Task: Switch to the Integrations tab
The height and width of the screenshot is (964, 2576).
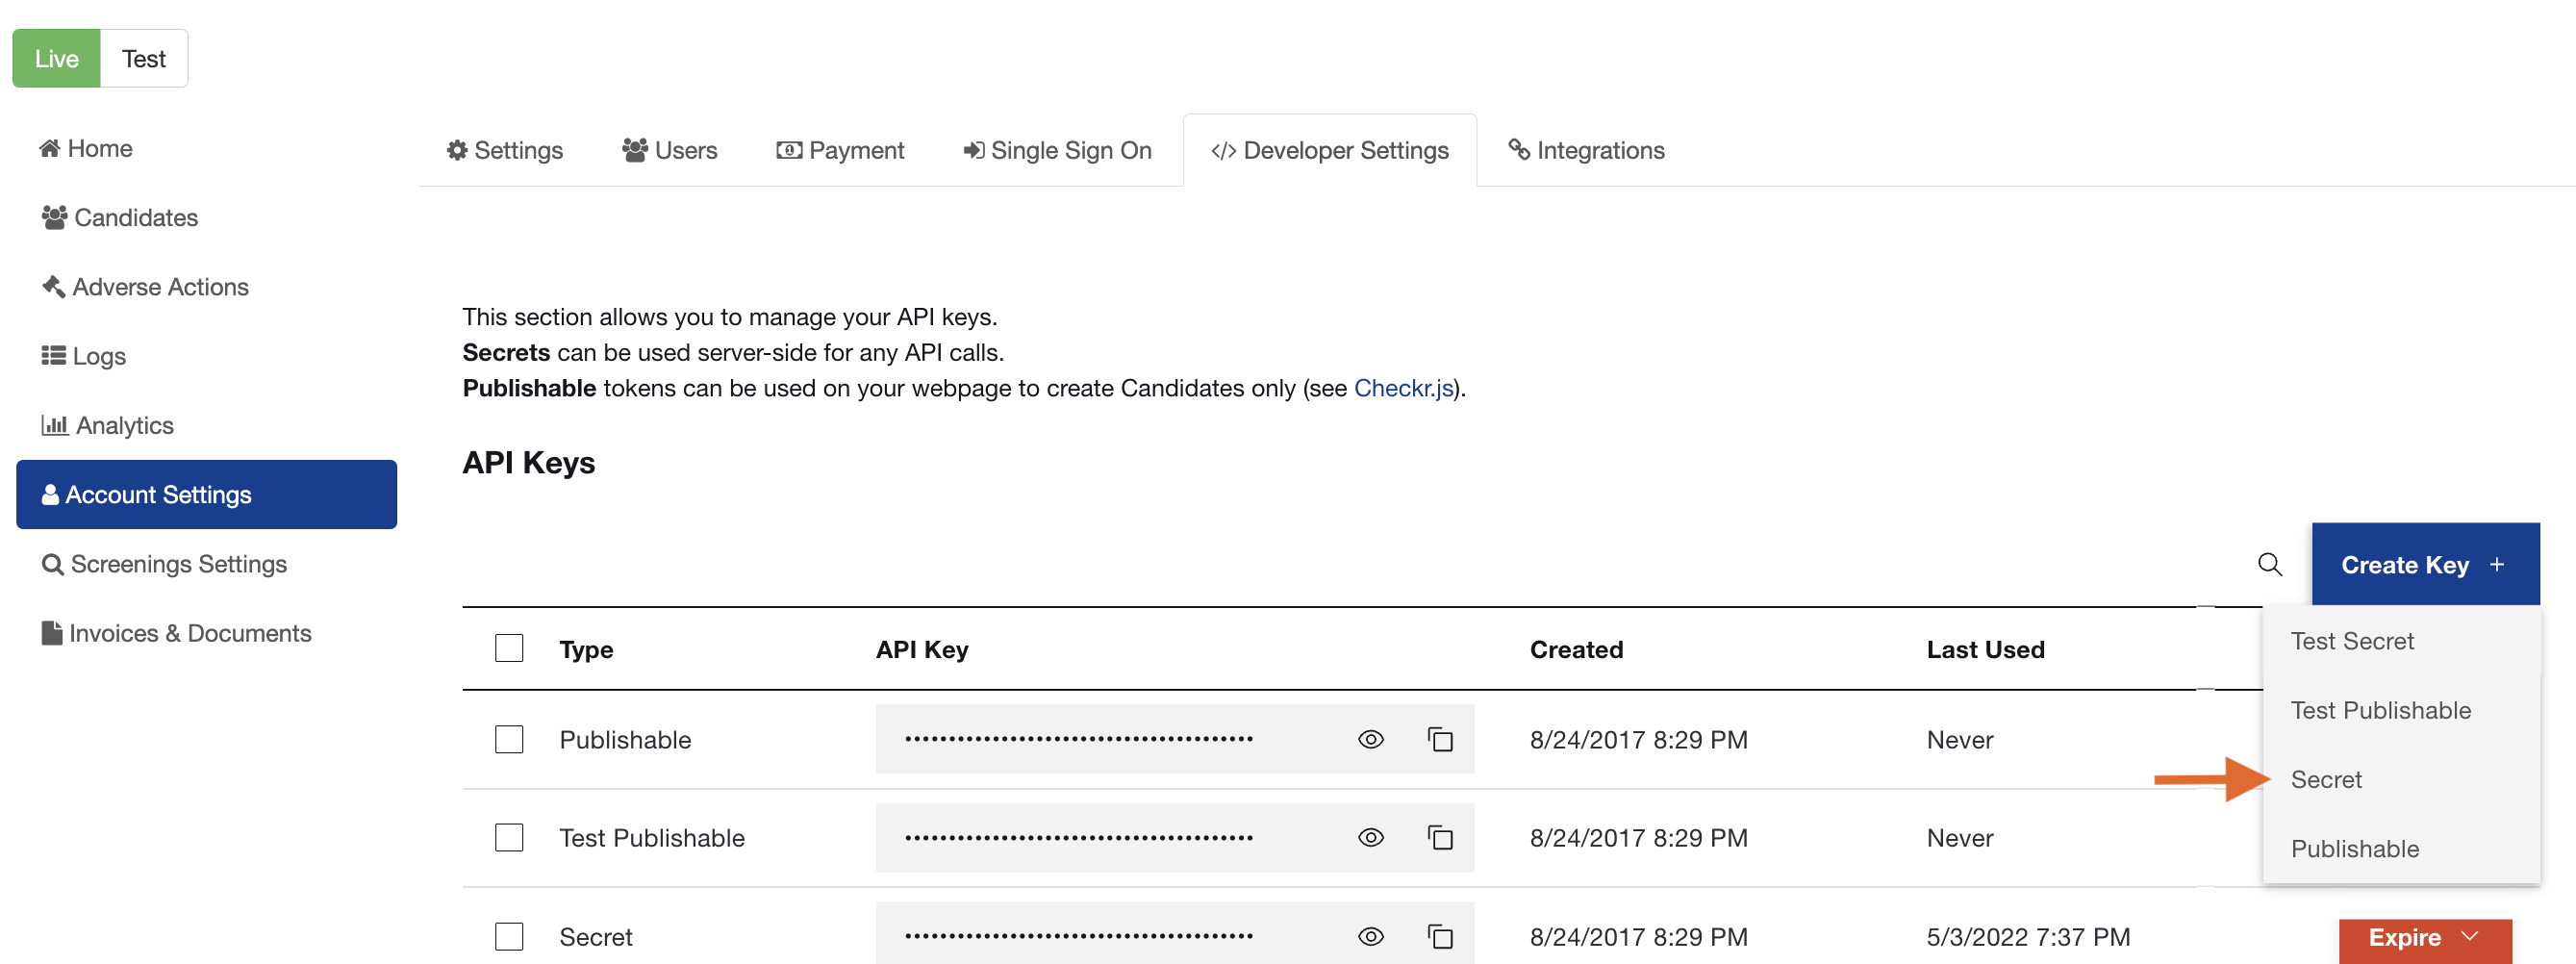Action: click(x=1585, y=150)
